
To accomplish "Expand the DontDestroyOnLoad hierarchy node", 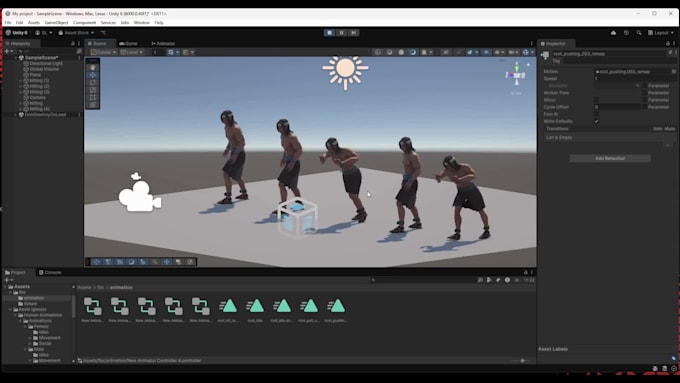I will coord(16,115).
